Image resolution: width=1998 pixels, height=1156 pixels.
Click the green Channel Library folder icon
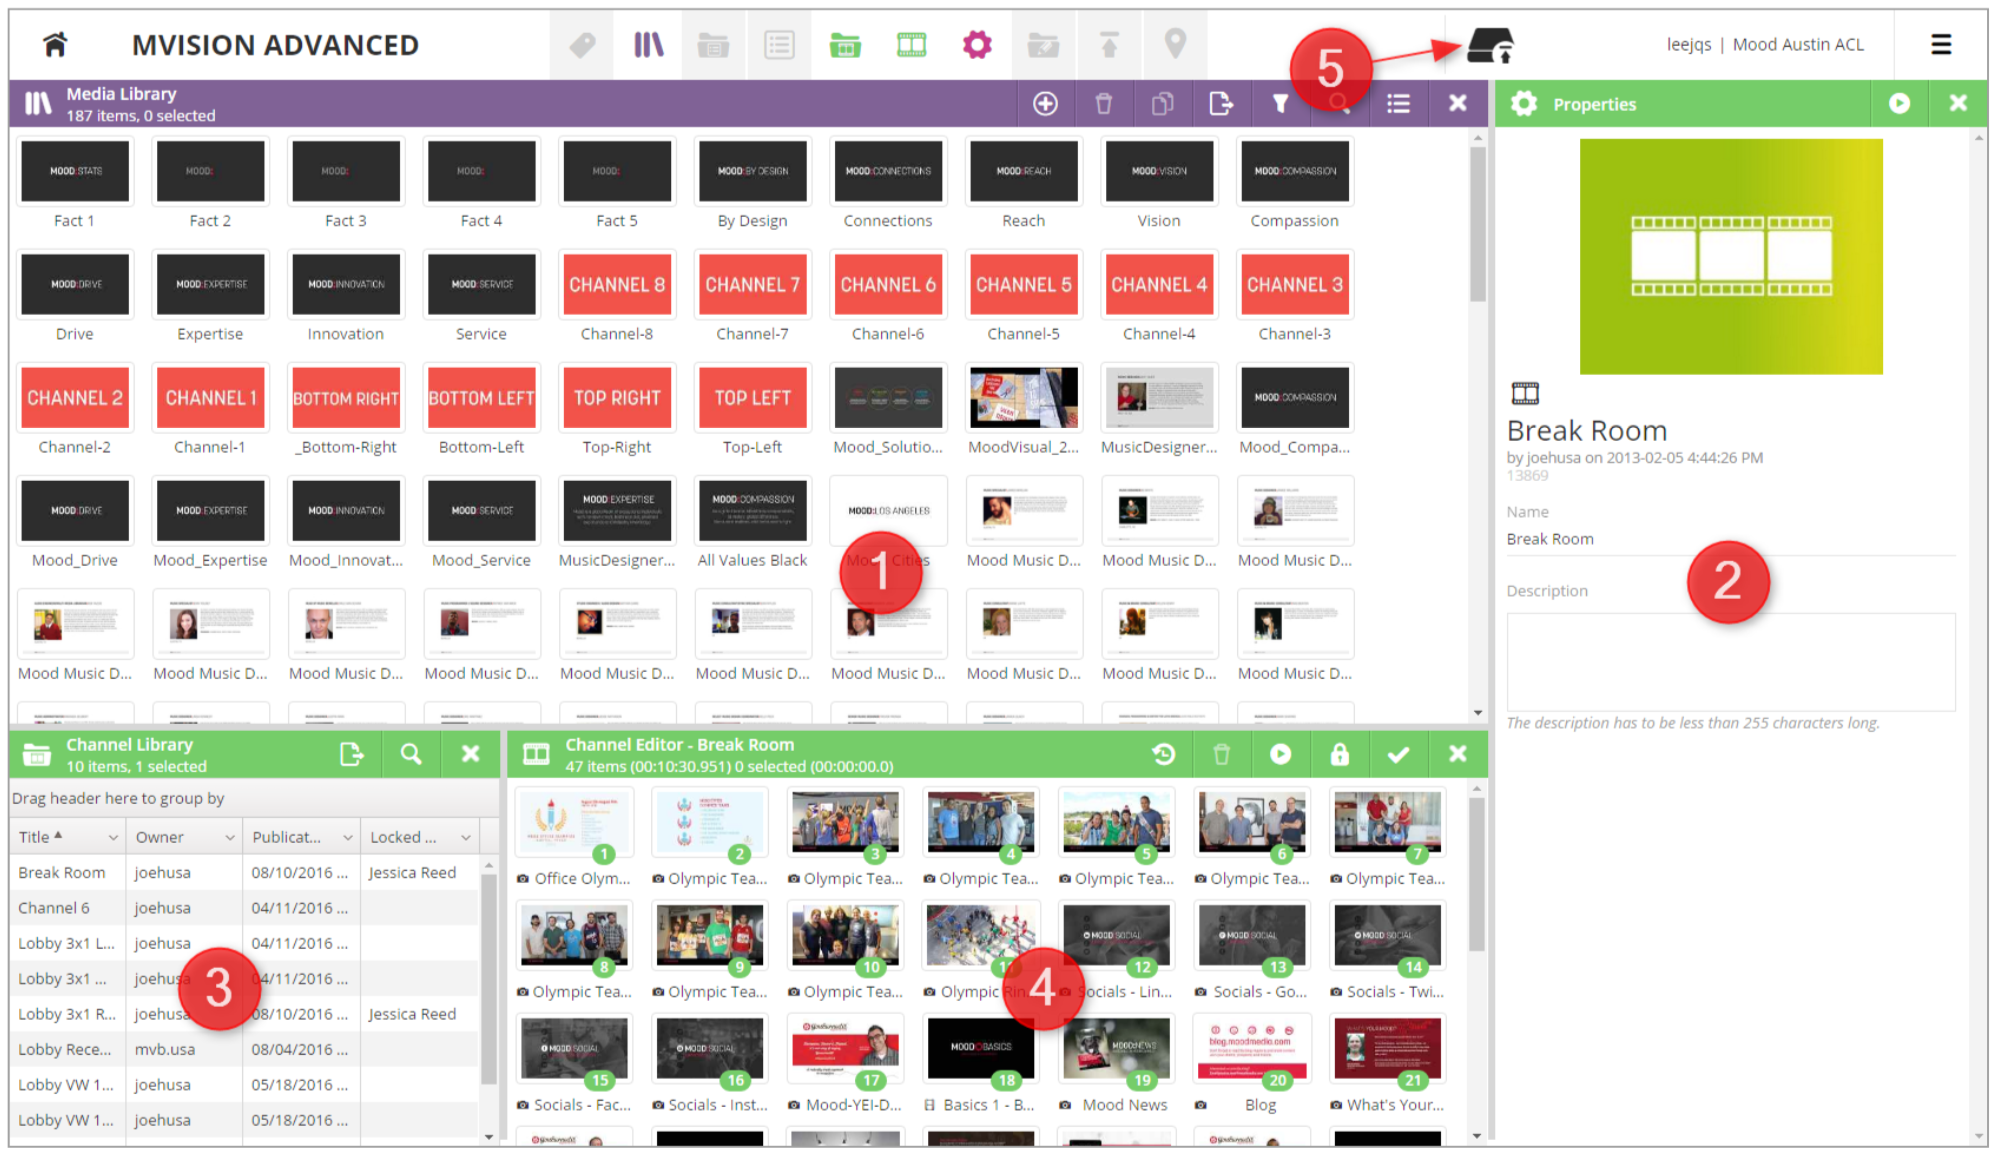[x=845, y=44]
